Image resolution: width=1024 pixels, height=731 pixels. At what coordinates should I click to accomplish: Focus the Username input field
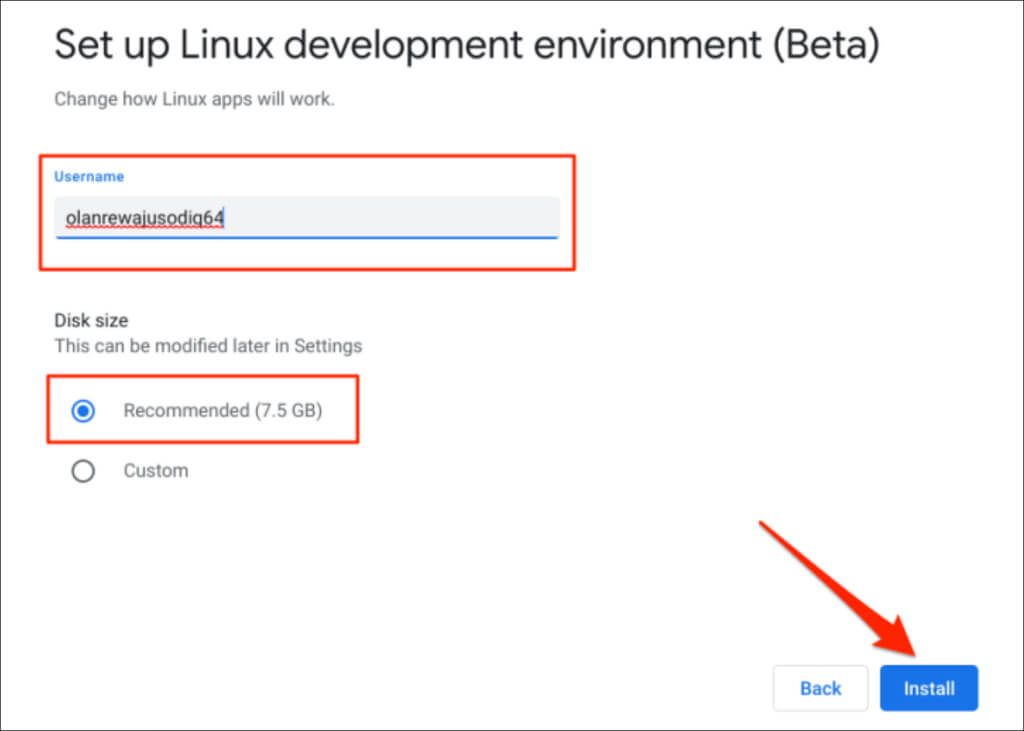click(x=306, y=217)
